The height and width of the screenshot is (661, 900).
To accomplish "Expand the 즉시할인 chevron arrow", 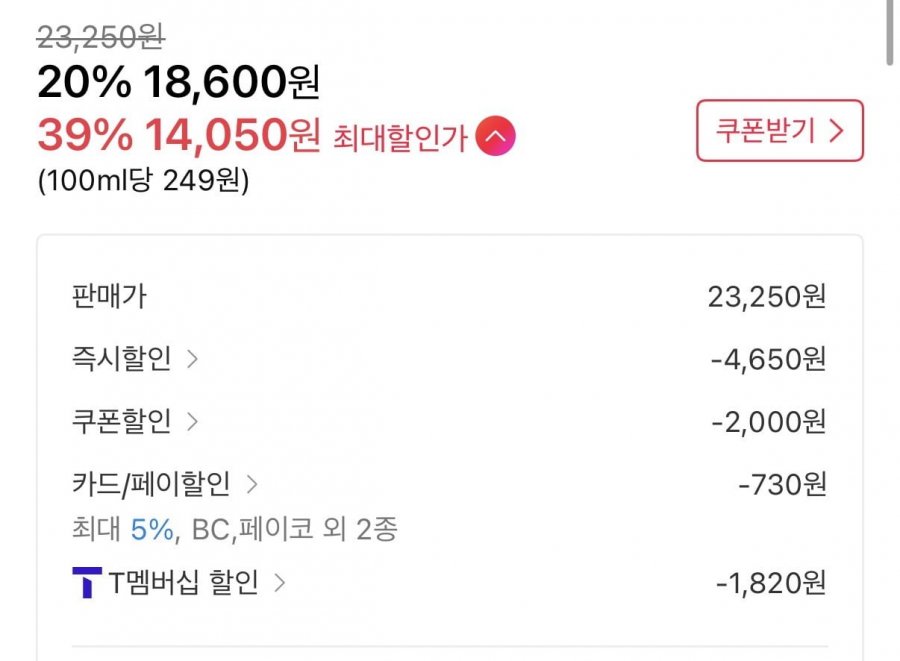I will click(193, 359).
